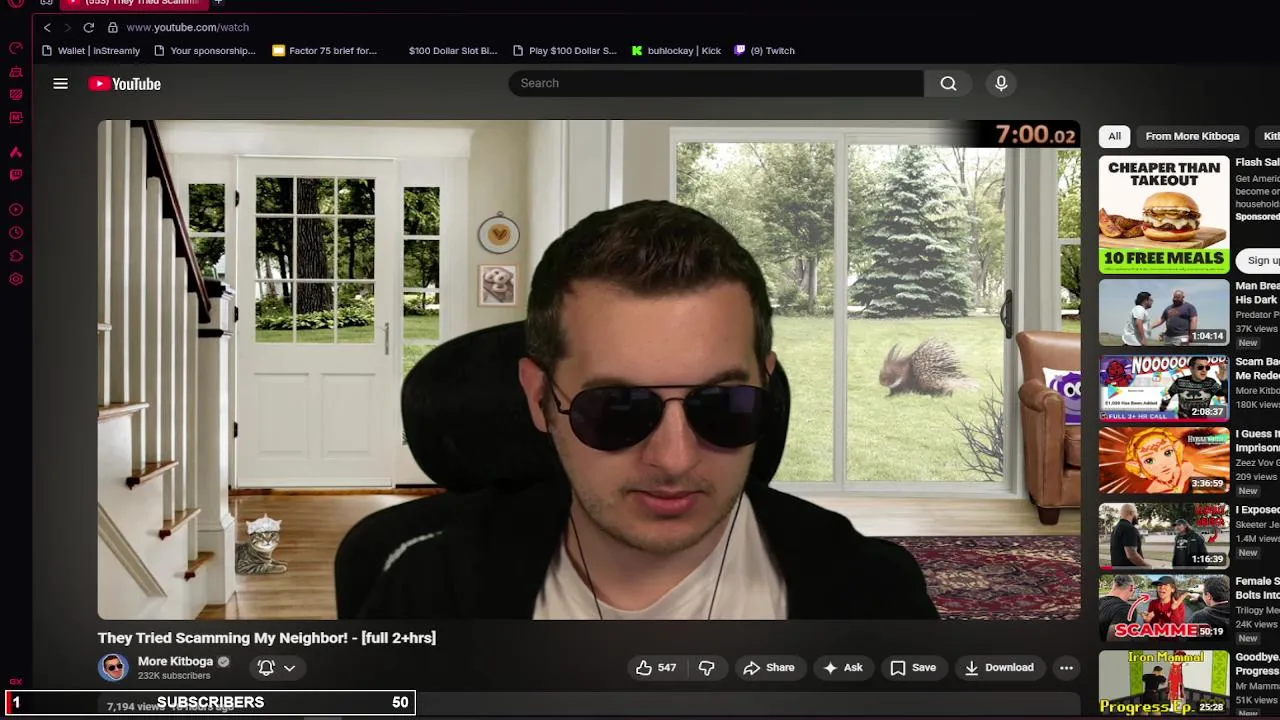Focus the YouTube search field

pos(716,83)
